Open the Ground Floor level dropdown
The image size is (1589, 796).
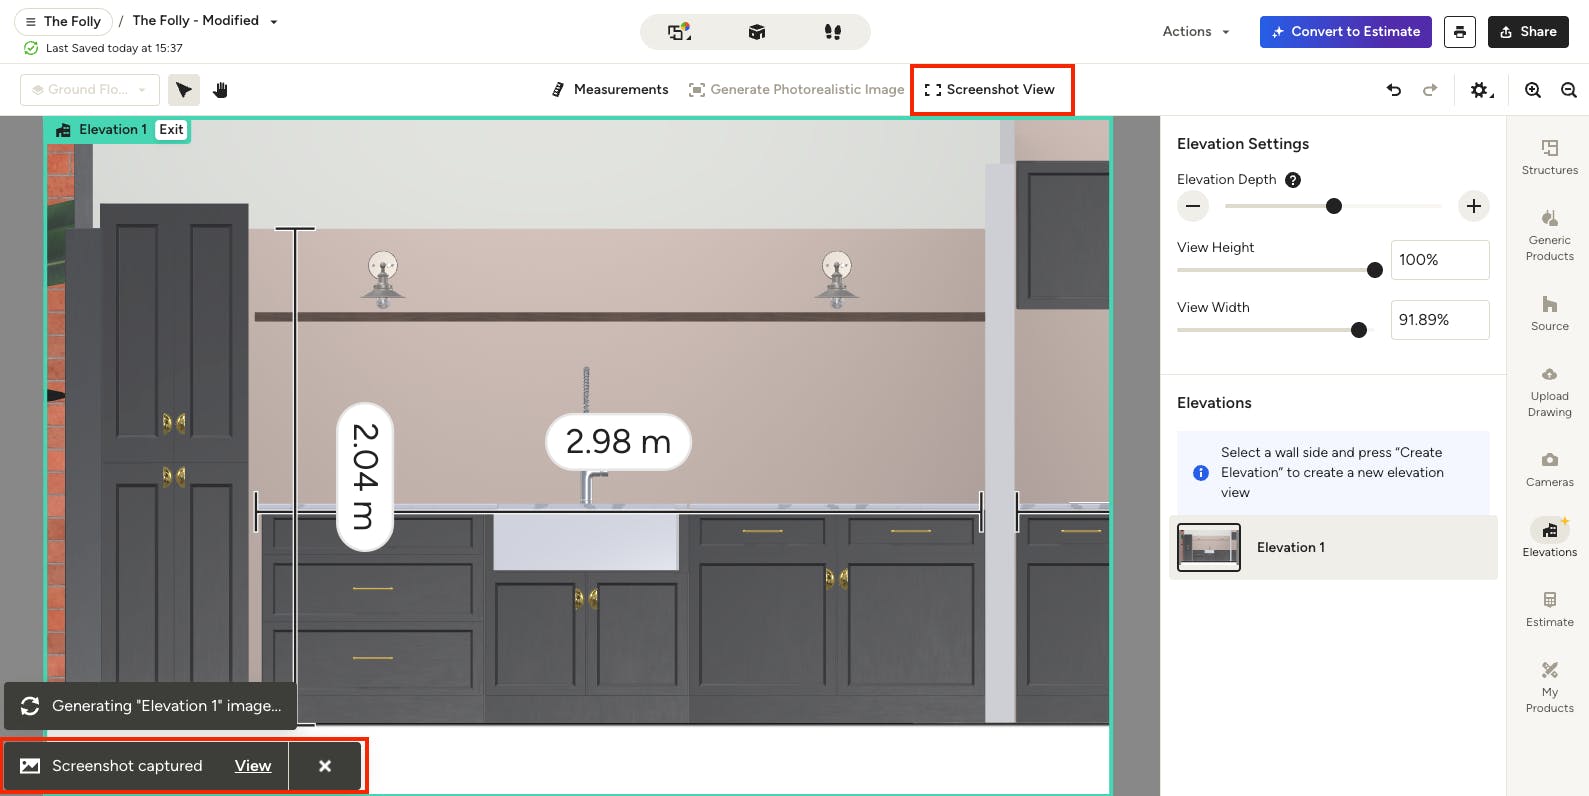89,90
